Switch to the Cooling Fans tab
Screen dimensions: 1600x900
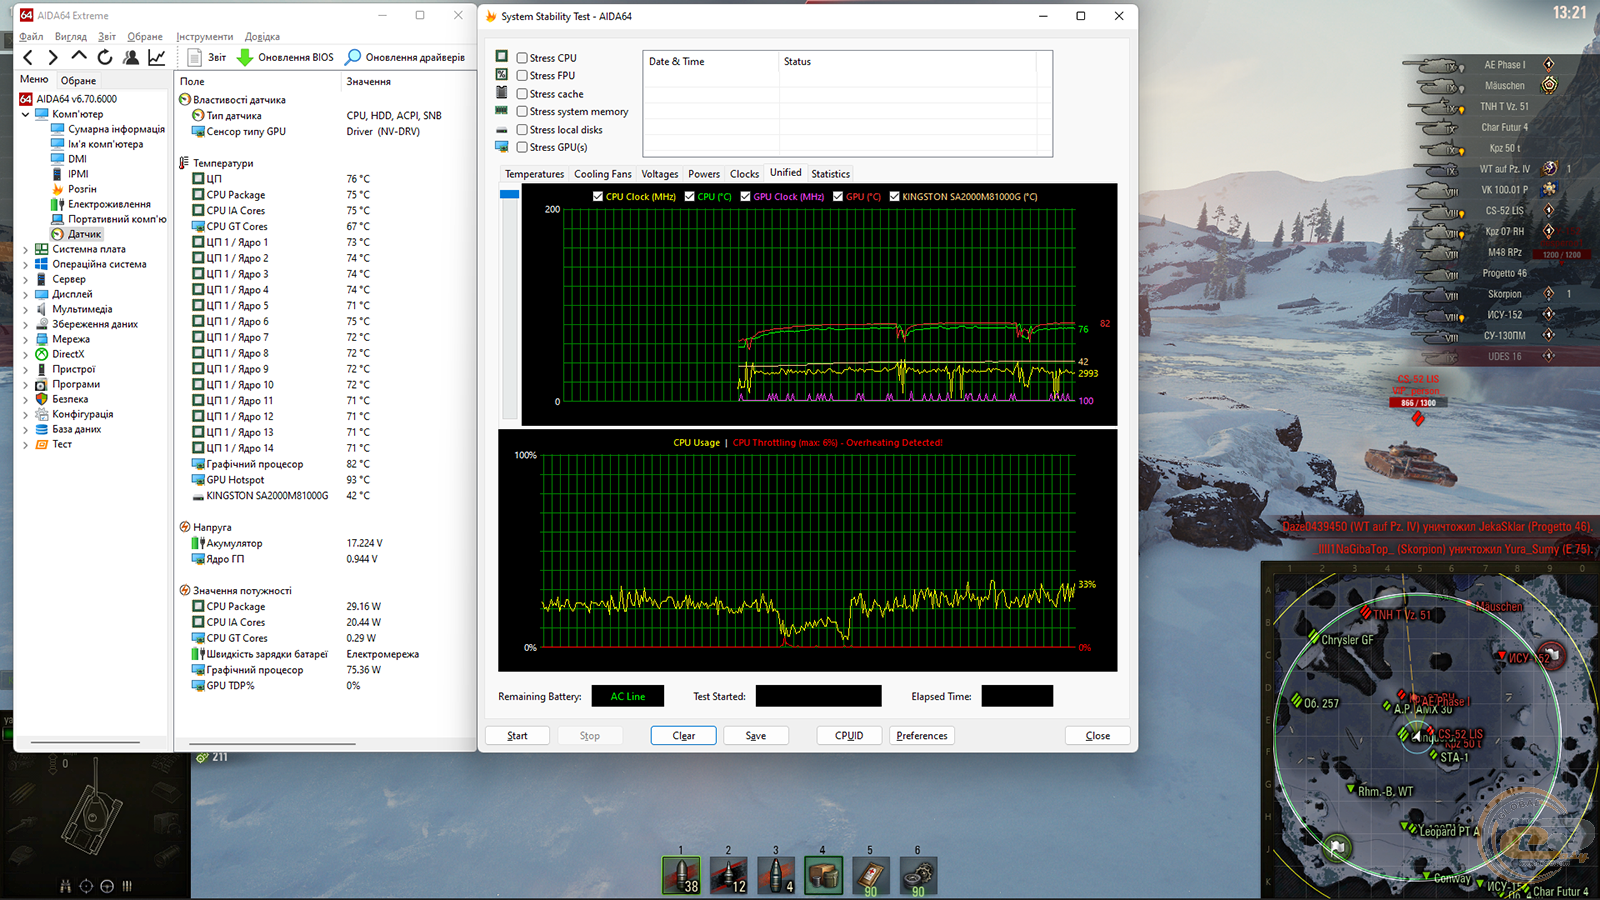coord(603,174)
